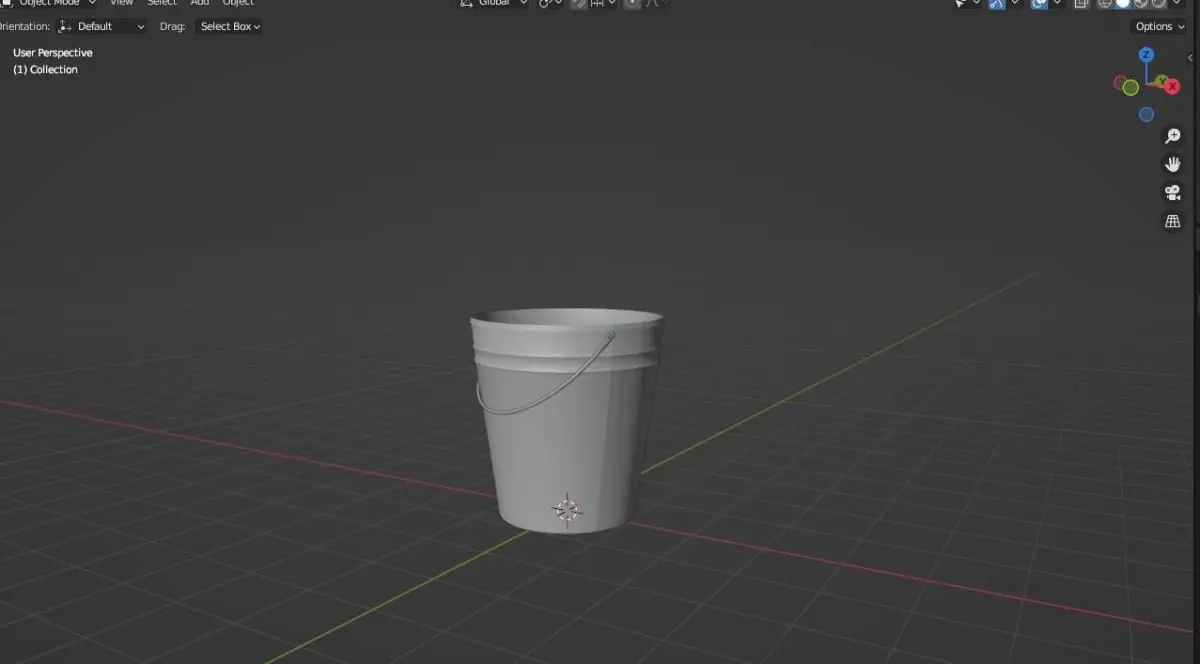Click the 3D cursor at bucket base

567,510
